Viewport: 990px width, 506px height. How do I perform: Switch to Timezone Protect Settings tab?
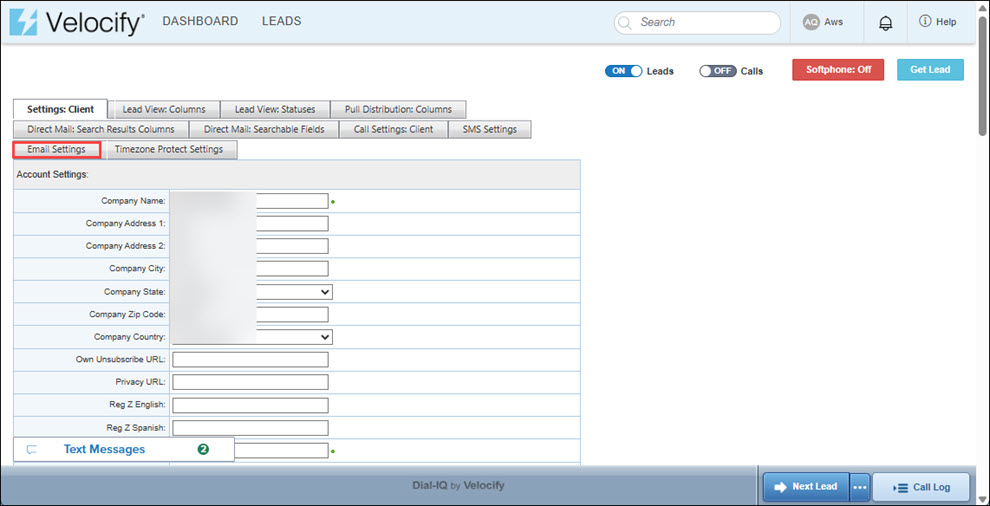tap(169, 149)
